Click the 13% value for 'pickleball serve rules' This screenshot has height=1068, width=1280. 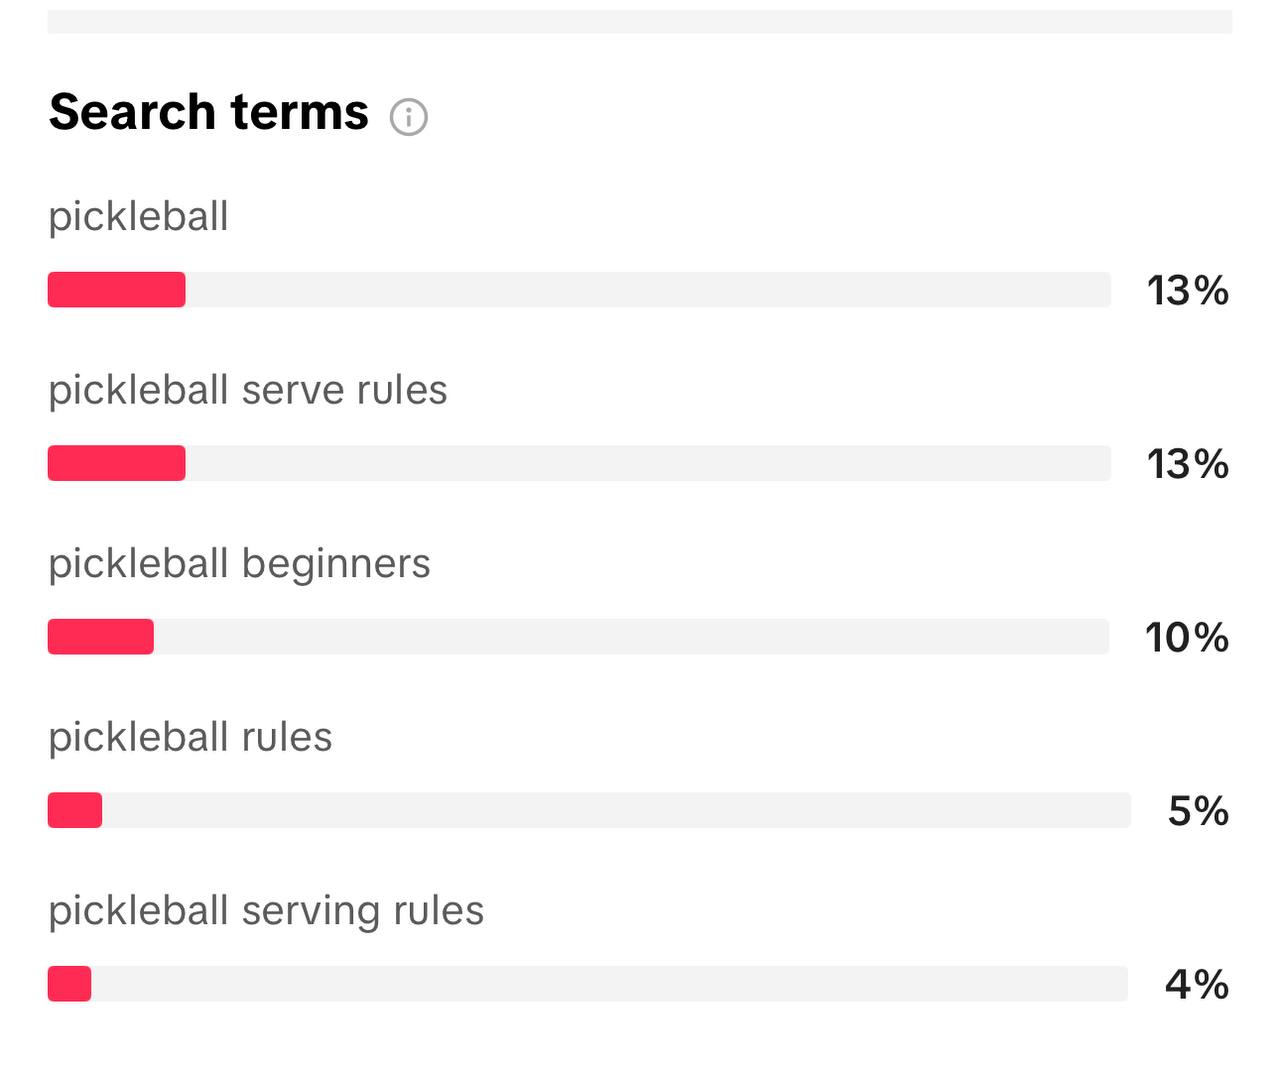[1187, 464]
